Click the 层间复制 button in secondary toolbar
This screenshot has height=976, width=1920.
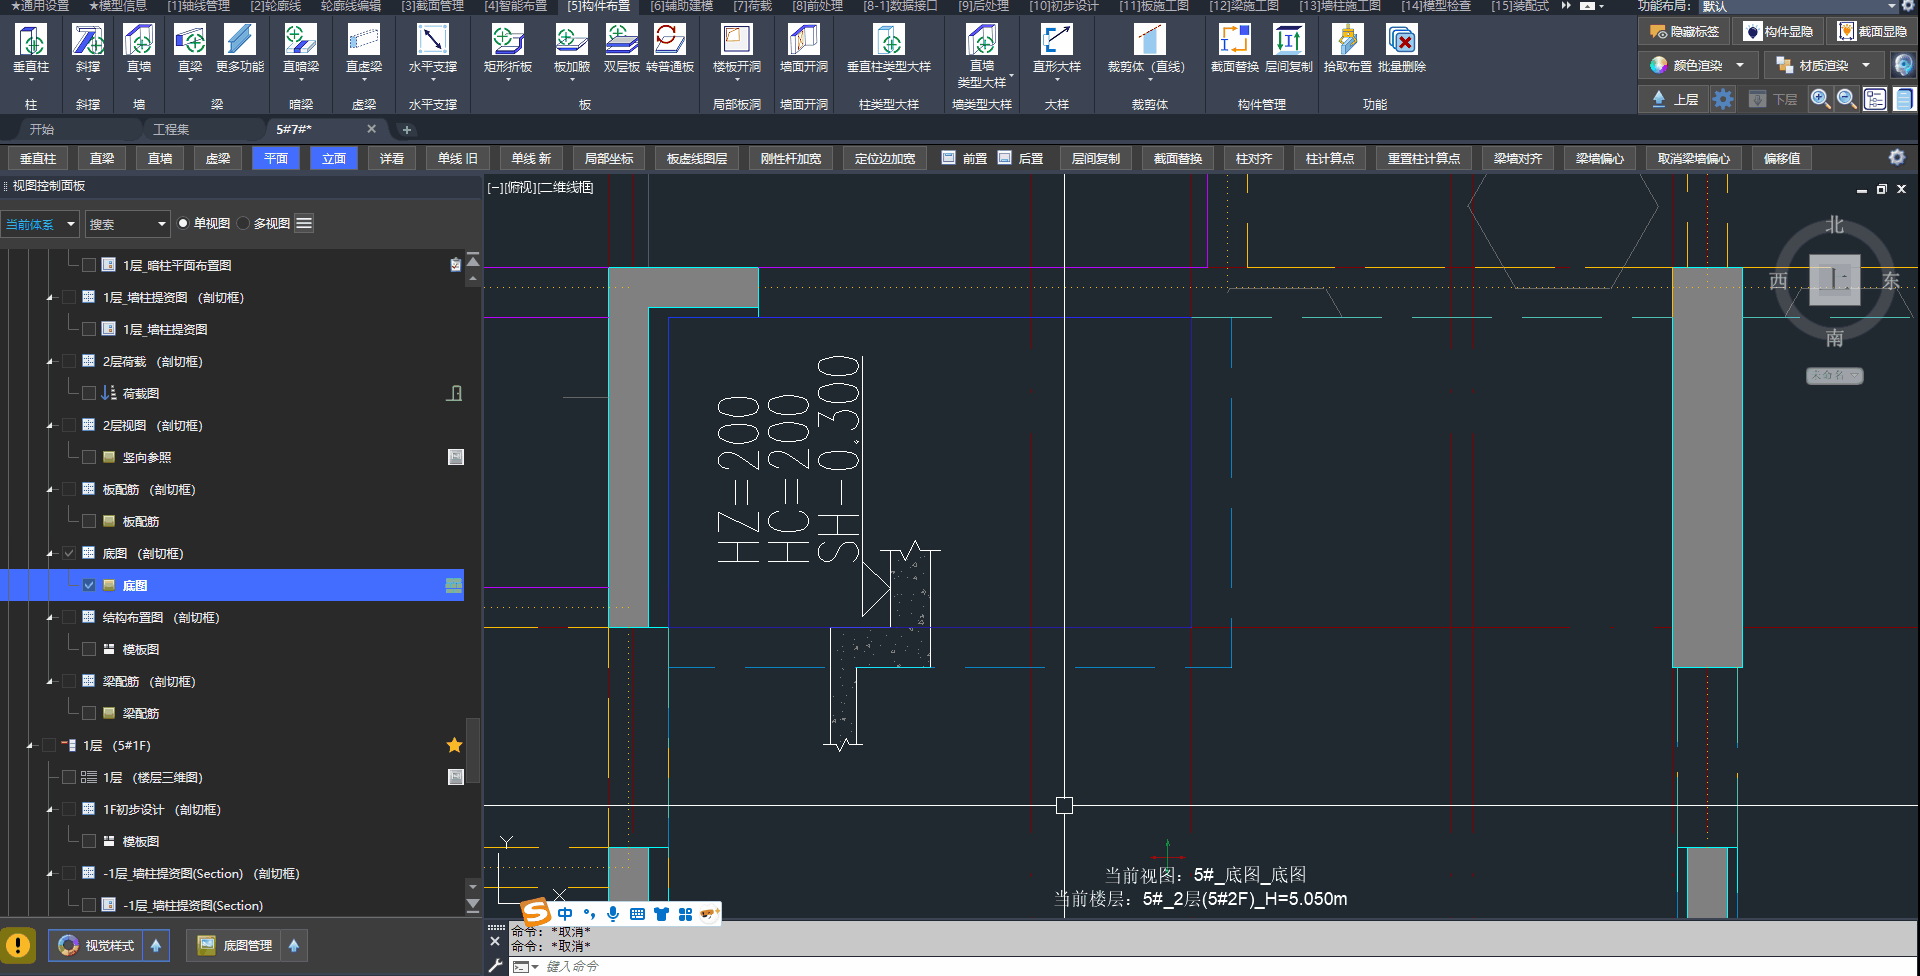(1095, 159)
